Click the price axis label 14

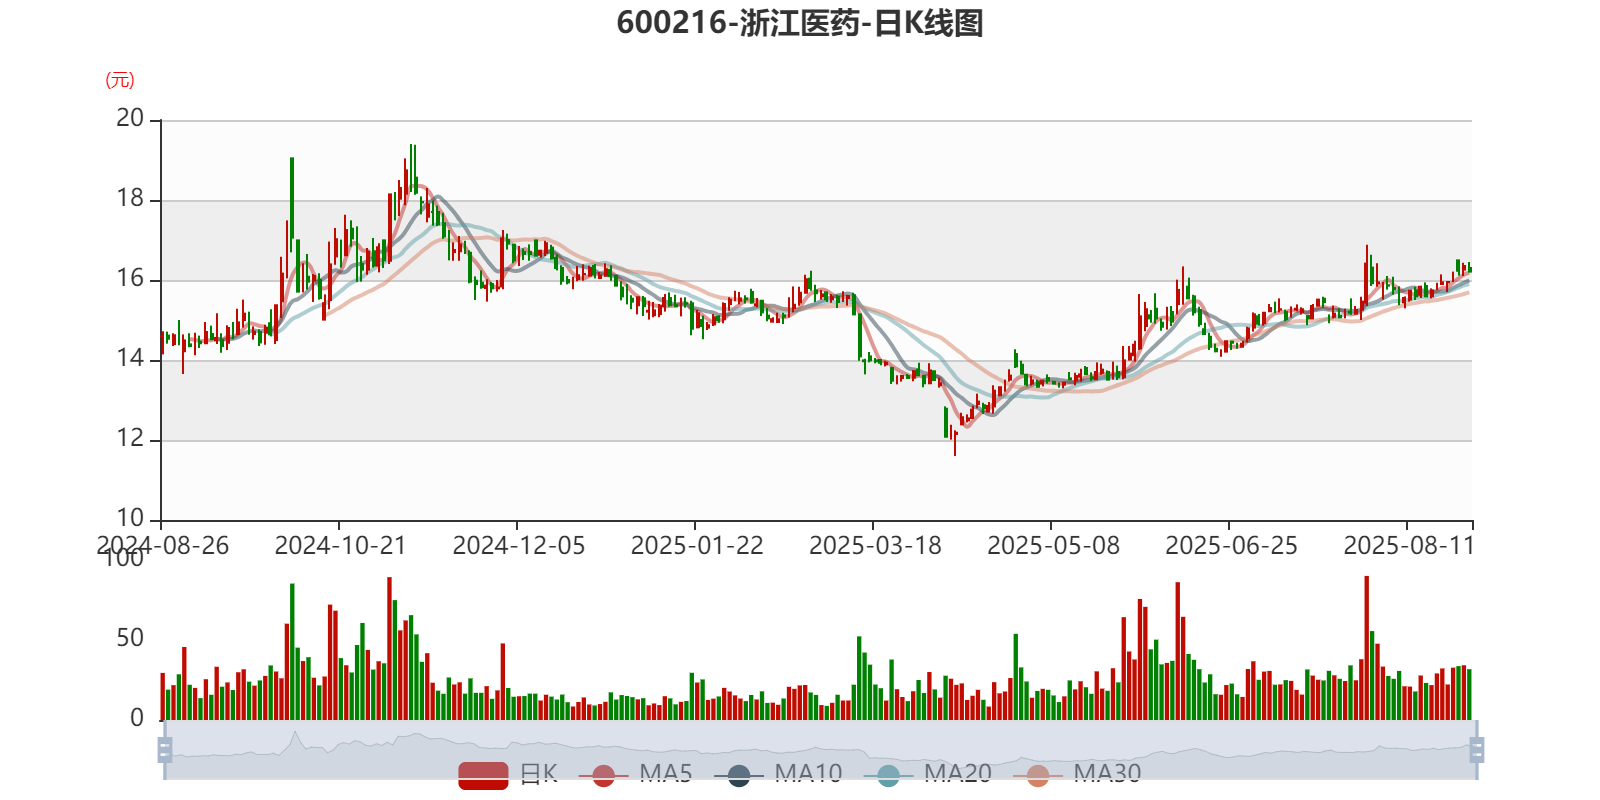pos(130,359)
